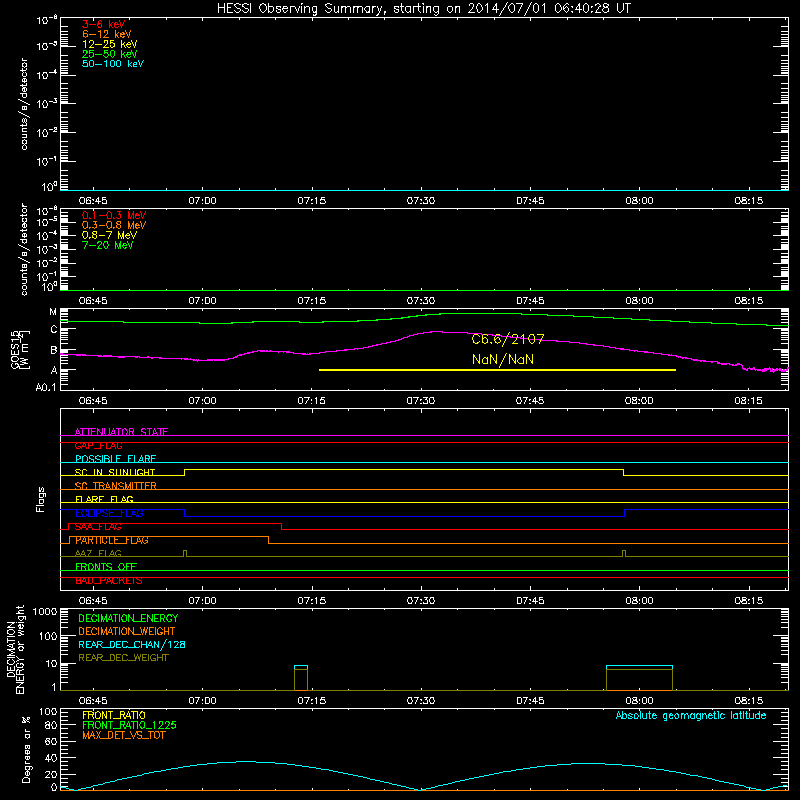Click the yellow flare interval bar in GOES plot

497,370
